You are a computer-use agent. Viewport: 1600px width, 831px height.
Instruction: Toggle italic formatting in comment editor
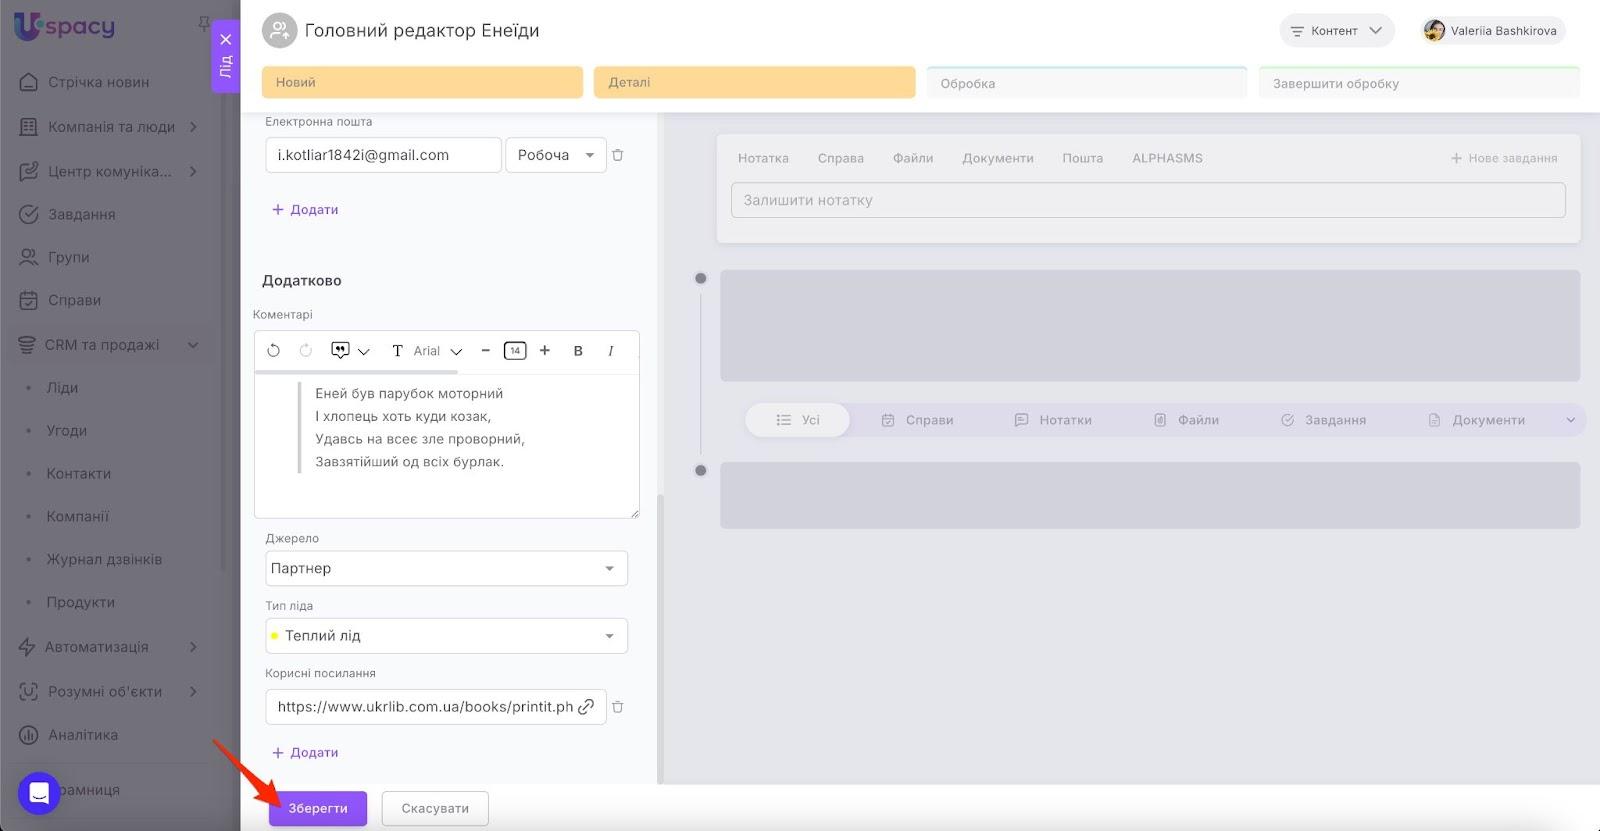point(610,351)
